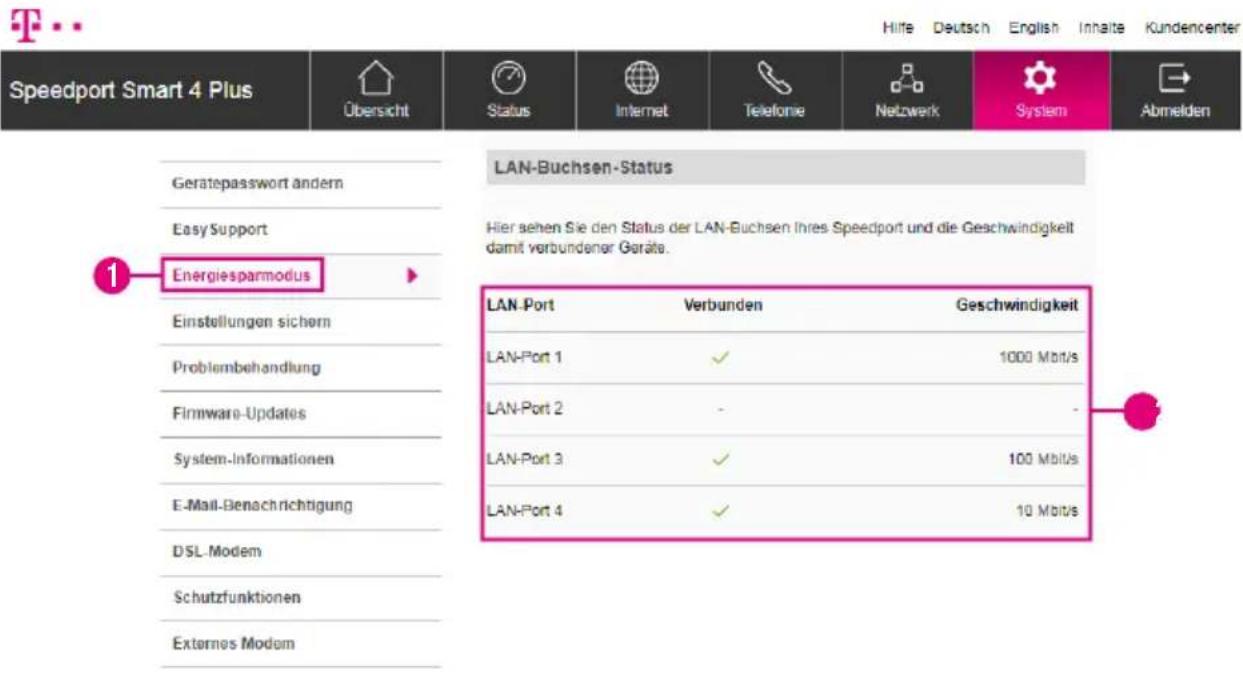Screen dimensions: 1243x673
Task: Switch language to English
Action: [x=1033, y=28]
